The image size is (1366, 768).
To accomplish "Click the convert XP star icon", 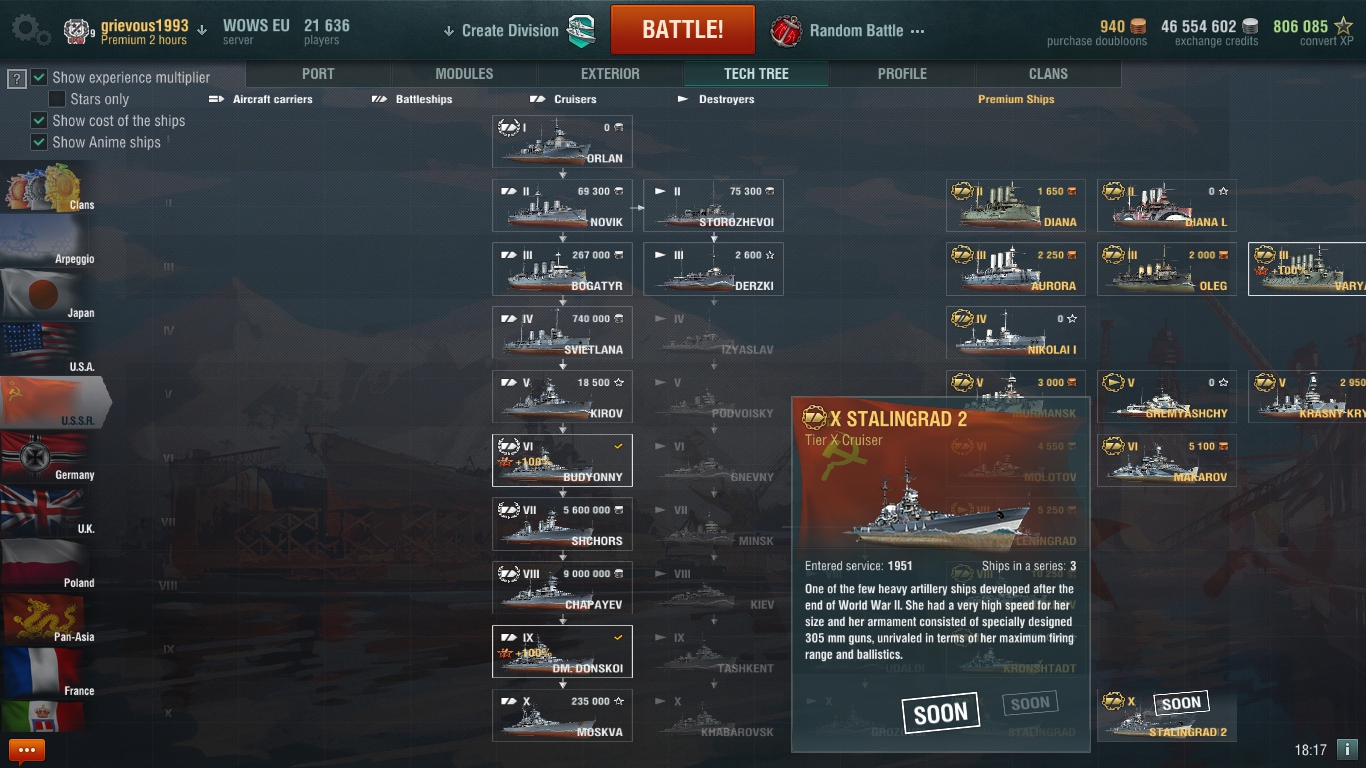I will click(1343, 27).
